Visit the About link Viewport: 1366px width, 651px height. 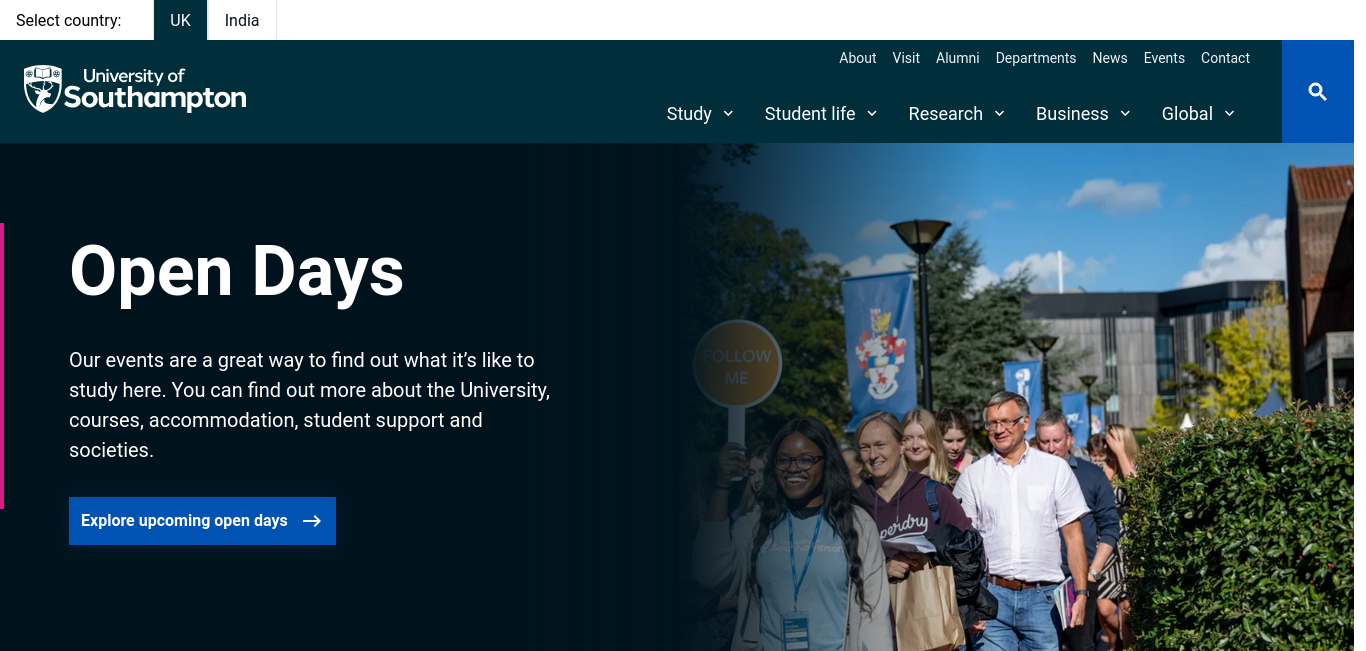click(858, 58)
